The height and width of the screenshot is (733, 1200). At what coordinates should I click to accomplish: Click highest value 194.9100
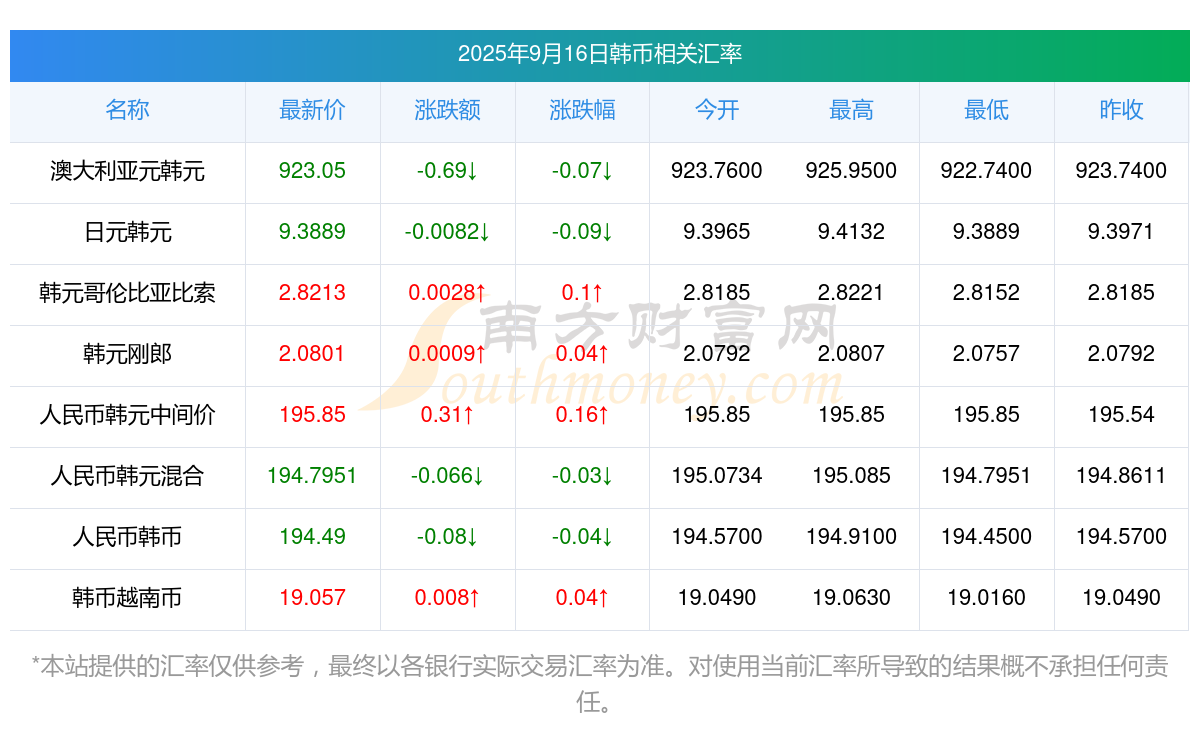[851, 537]
